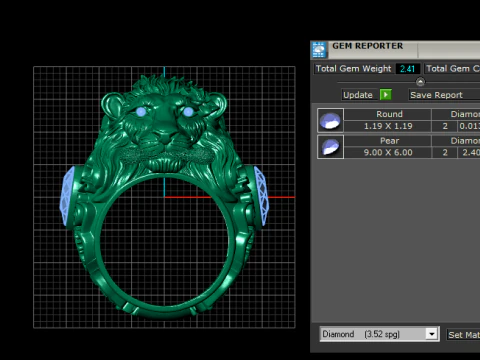Click the 'Pear' shape cell
This screenshot has height=360, width=480.
(x=387, y=141)
